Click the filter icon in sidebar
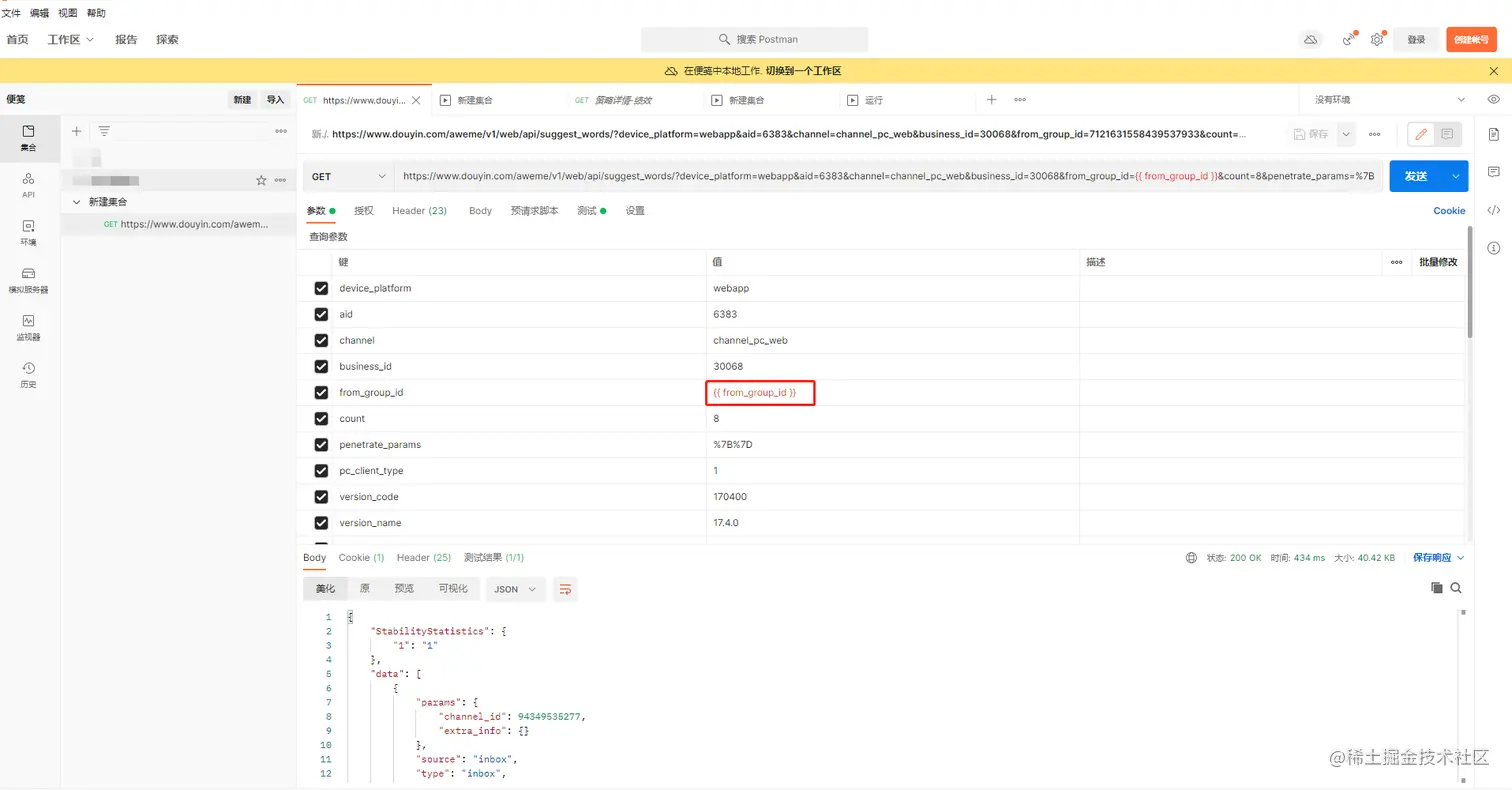This screenshot has height=790, width=1512. point(104,131)
